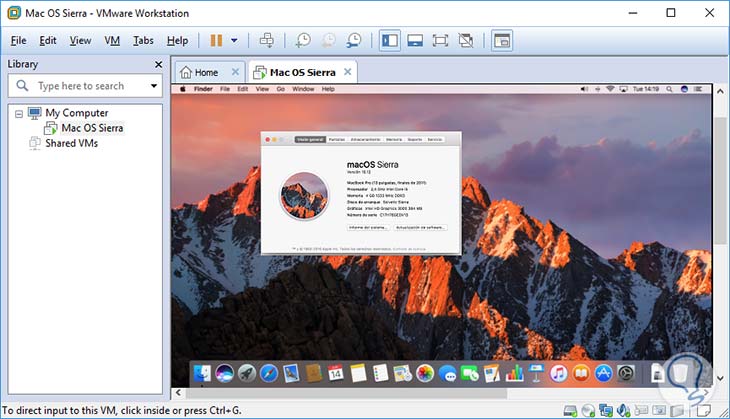This screenshot has height=419, width=730.
Task: Open Launchpad from the dock
Action: [247, 373]
